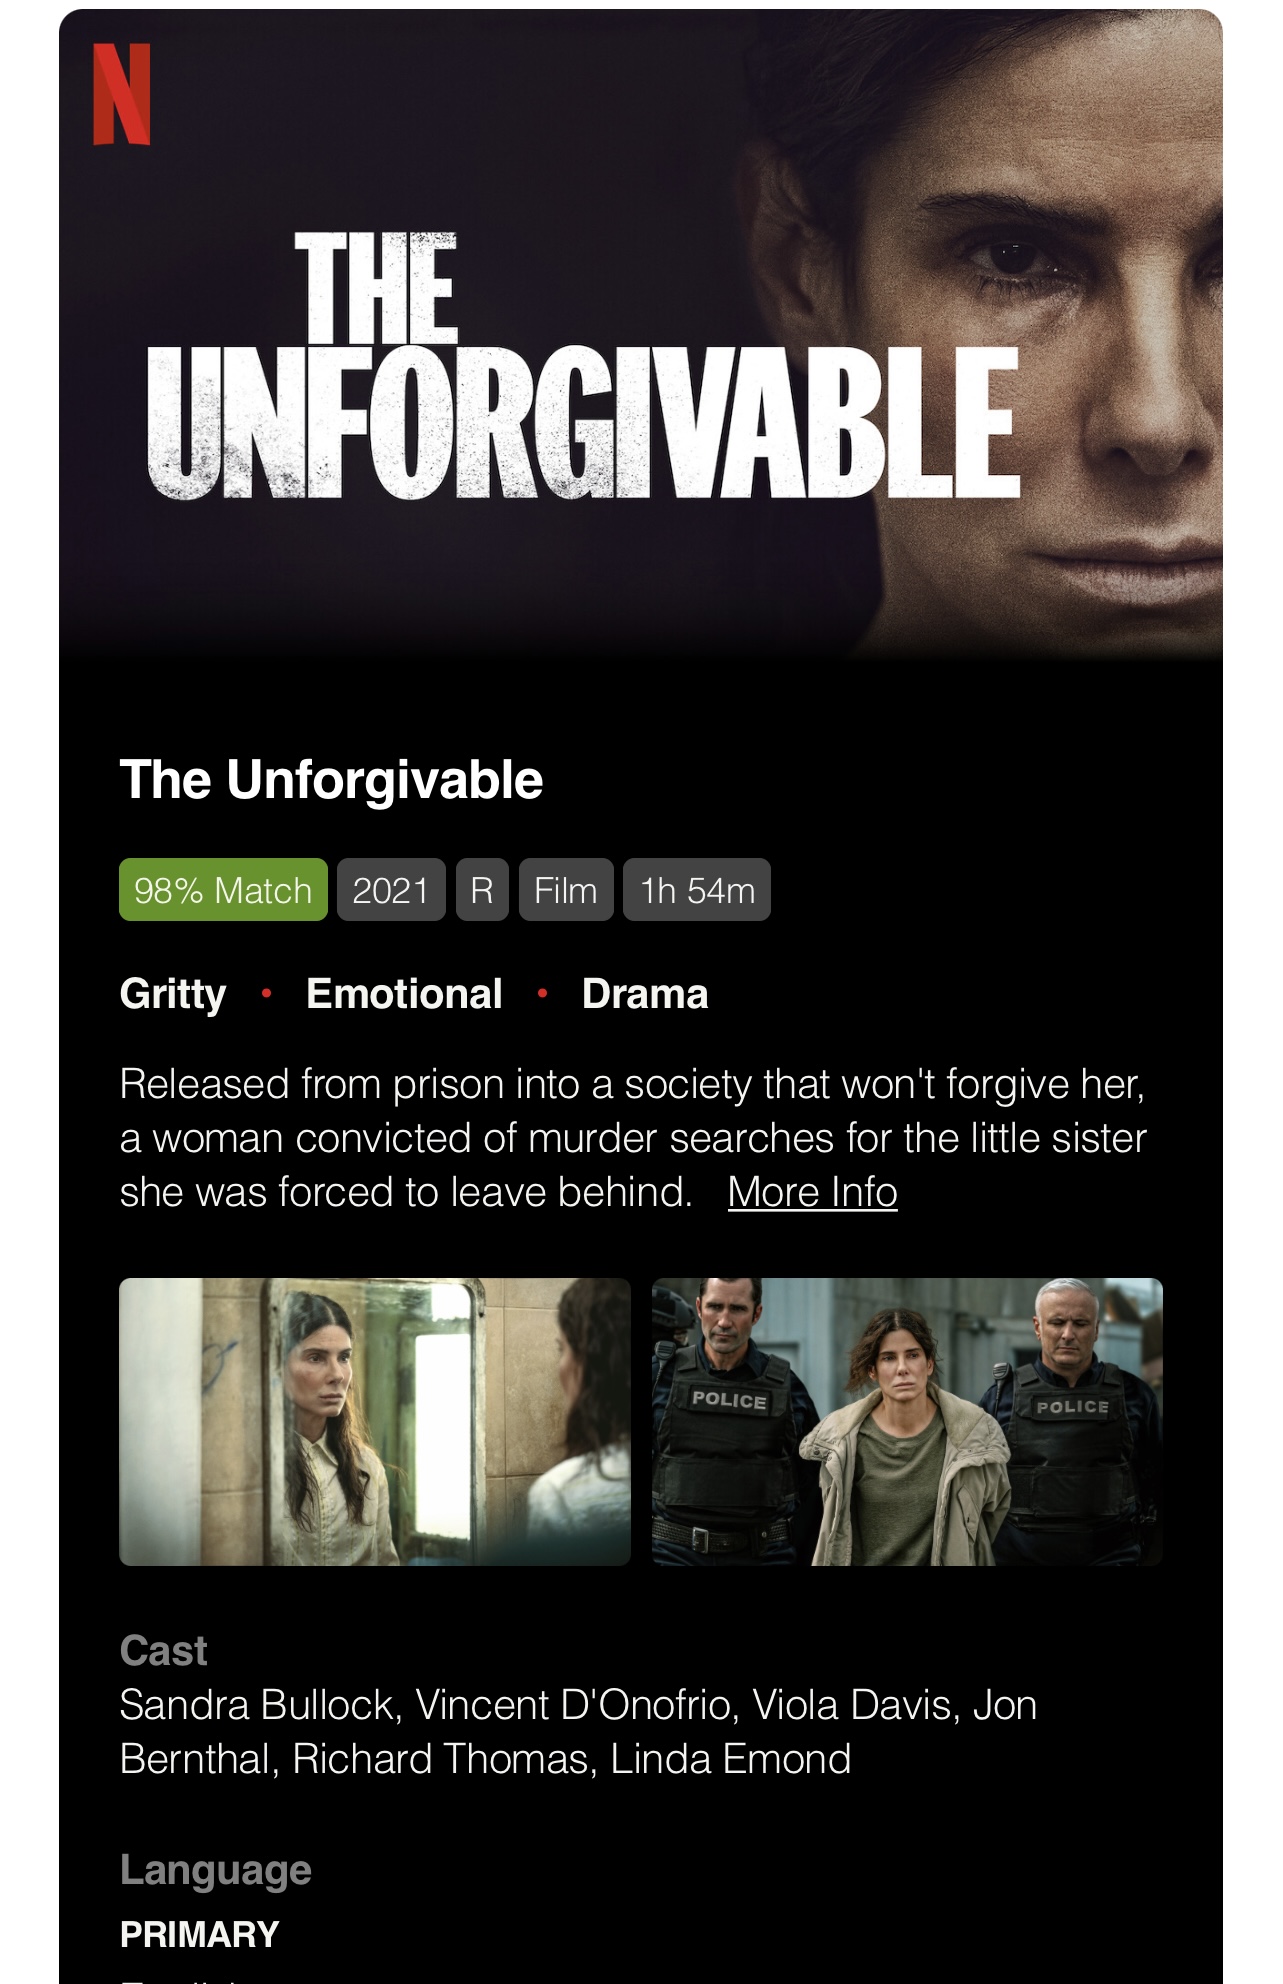The height and width of the screenshot is (1984, 1283).
Task: Open the More Info link
Action: point(812,1192)
